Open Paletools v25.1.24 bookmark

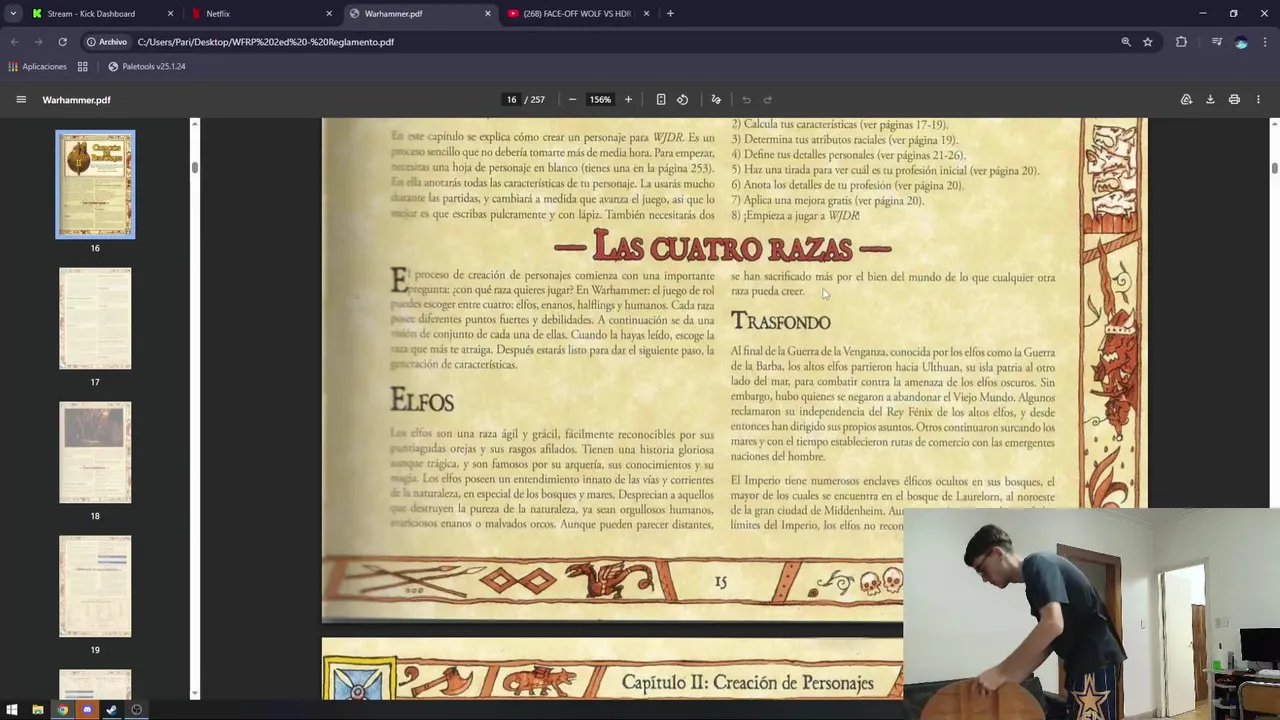click(x=146, y=66)
